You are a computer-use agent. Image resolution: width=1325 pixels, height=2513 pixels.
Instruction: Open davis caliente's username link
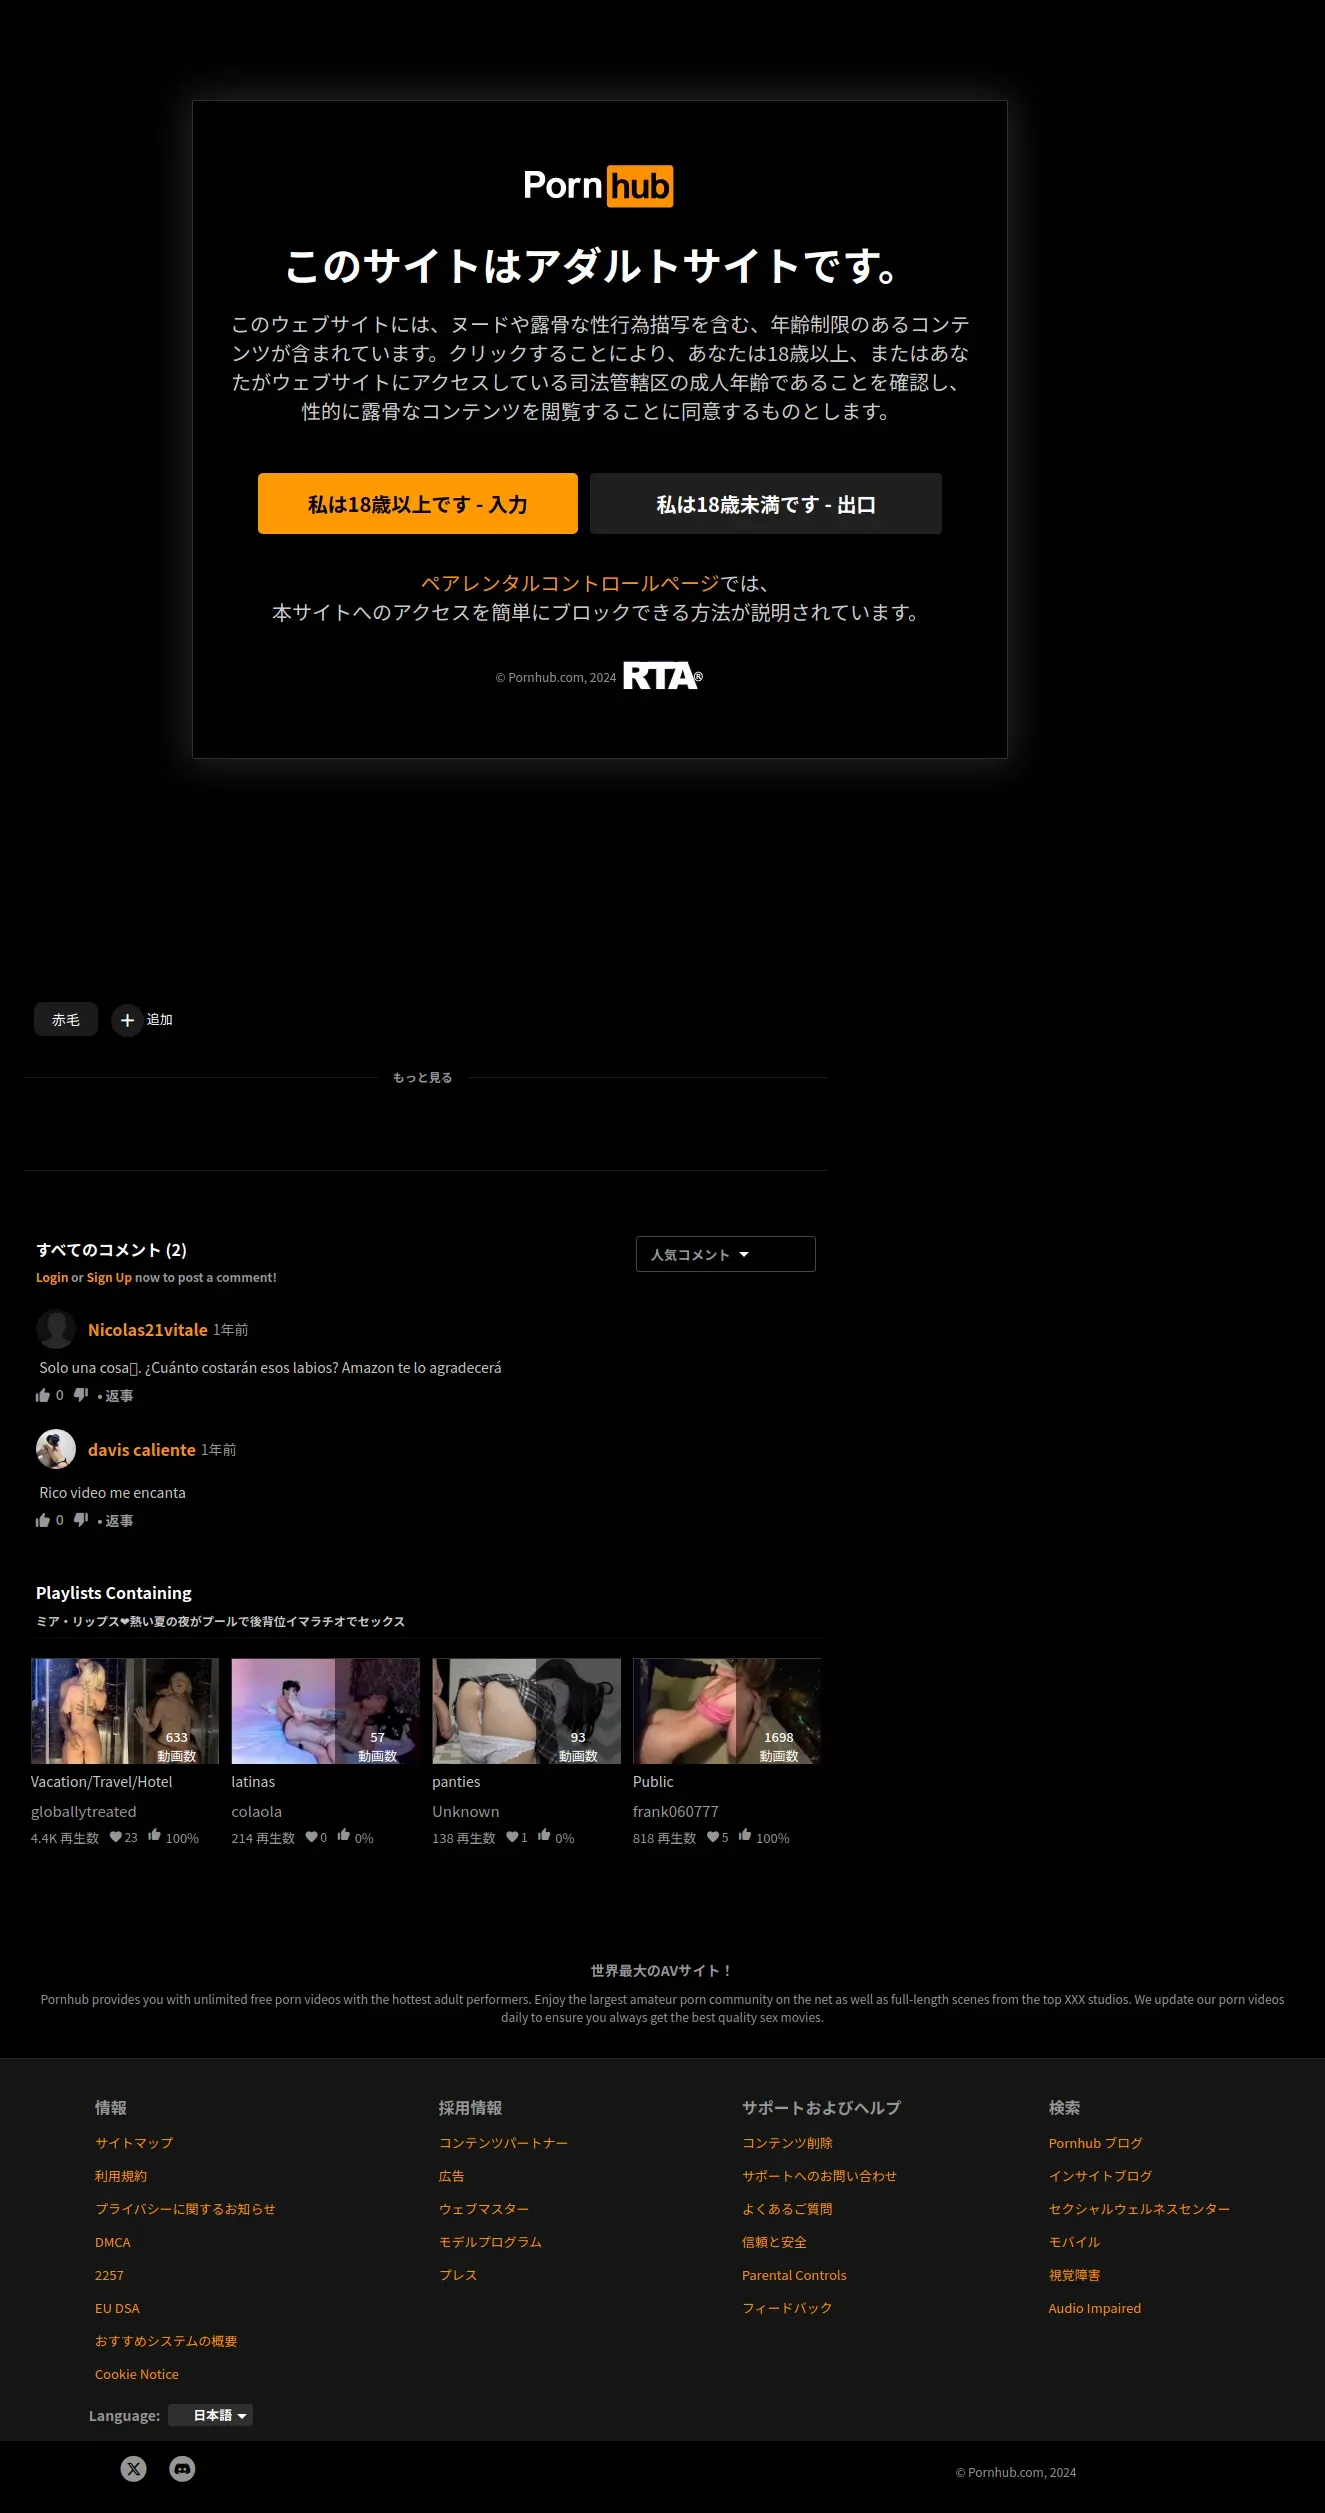[142, 1450]
